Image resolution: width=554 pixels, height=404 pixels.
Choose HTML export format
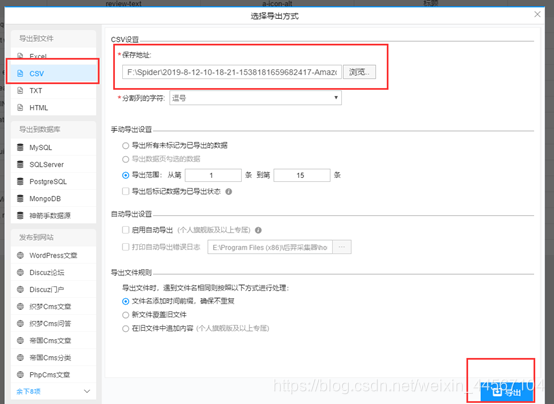[53, 107]
